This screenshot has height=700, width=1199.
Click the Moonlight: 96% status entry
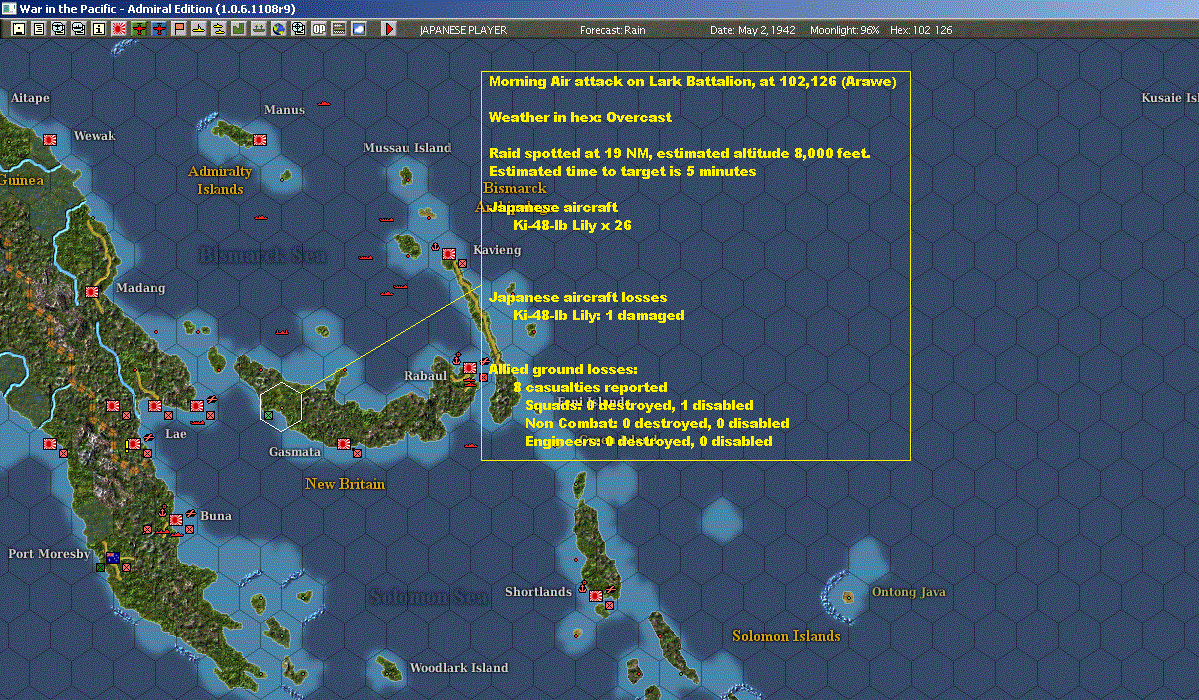(x=844, y=30)
